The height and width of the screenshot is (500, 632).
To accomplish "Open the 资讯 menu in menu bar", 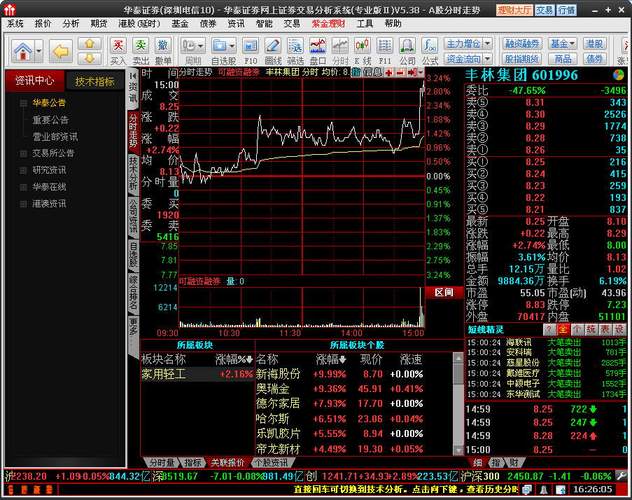I will (x=235, y=23).
